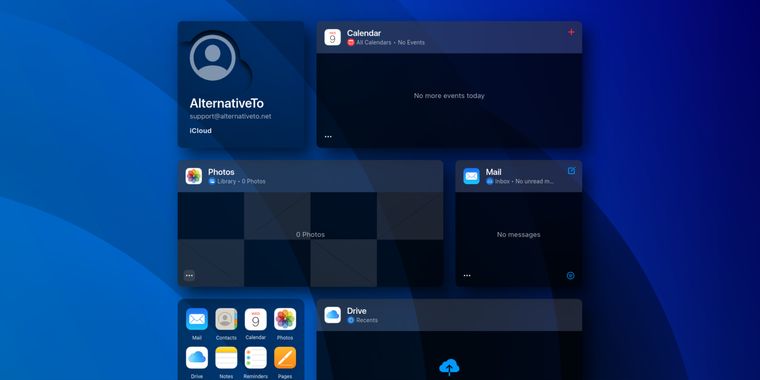Open the Photos tile header icon
This screenshot has height=380, width=760.
(193, 176)
